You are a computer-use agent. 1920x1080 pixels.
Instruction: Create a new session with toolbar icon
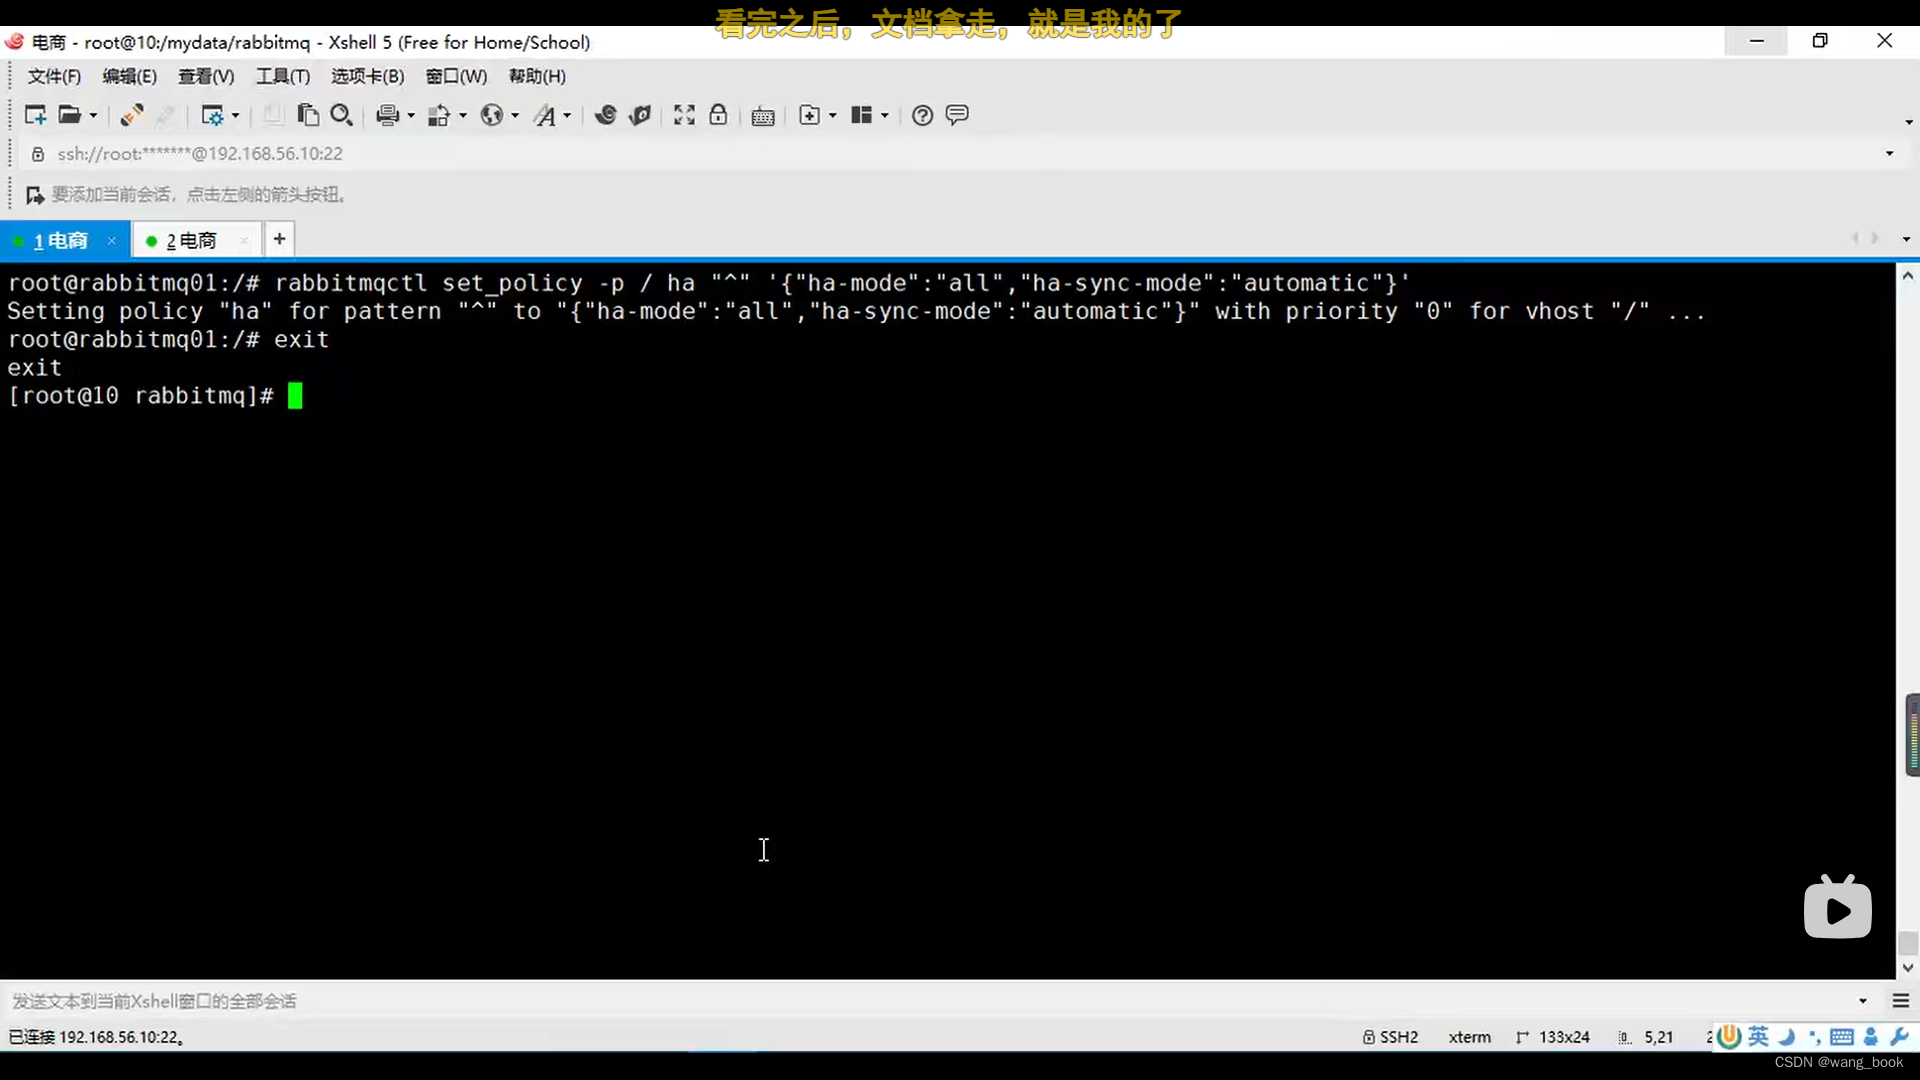(x=35, y=115)
